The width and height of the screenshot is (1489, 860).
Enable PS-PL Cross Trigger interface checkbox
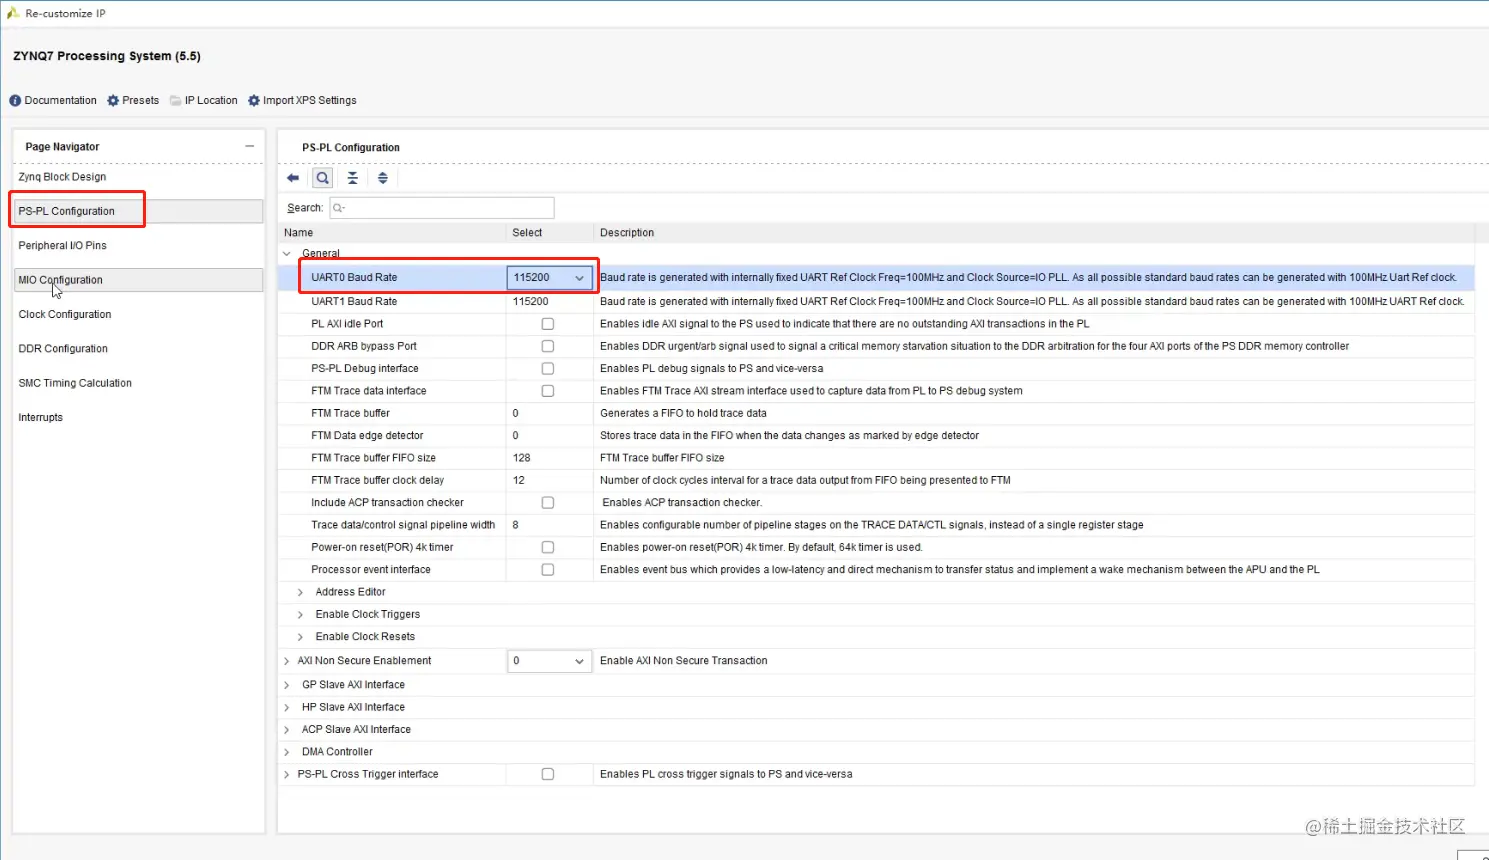pos(548,774)
